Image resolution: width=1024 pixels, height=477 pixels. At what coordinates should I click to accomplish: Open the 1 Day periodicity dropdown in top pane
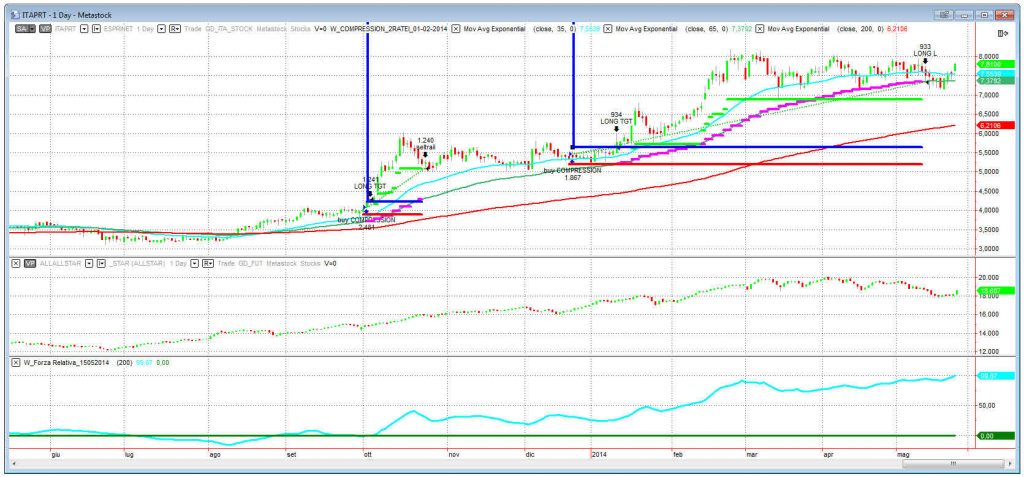point(162,29)
